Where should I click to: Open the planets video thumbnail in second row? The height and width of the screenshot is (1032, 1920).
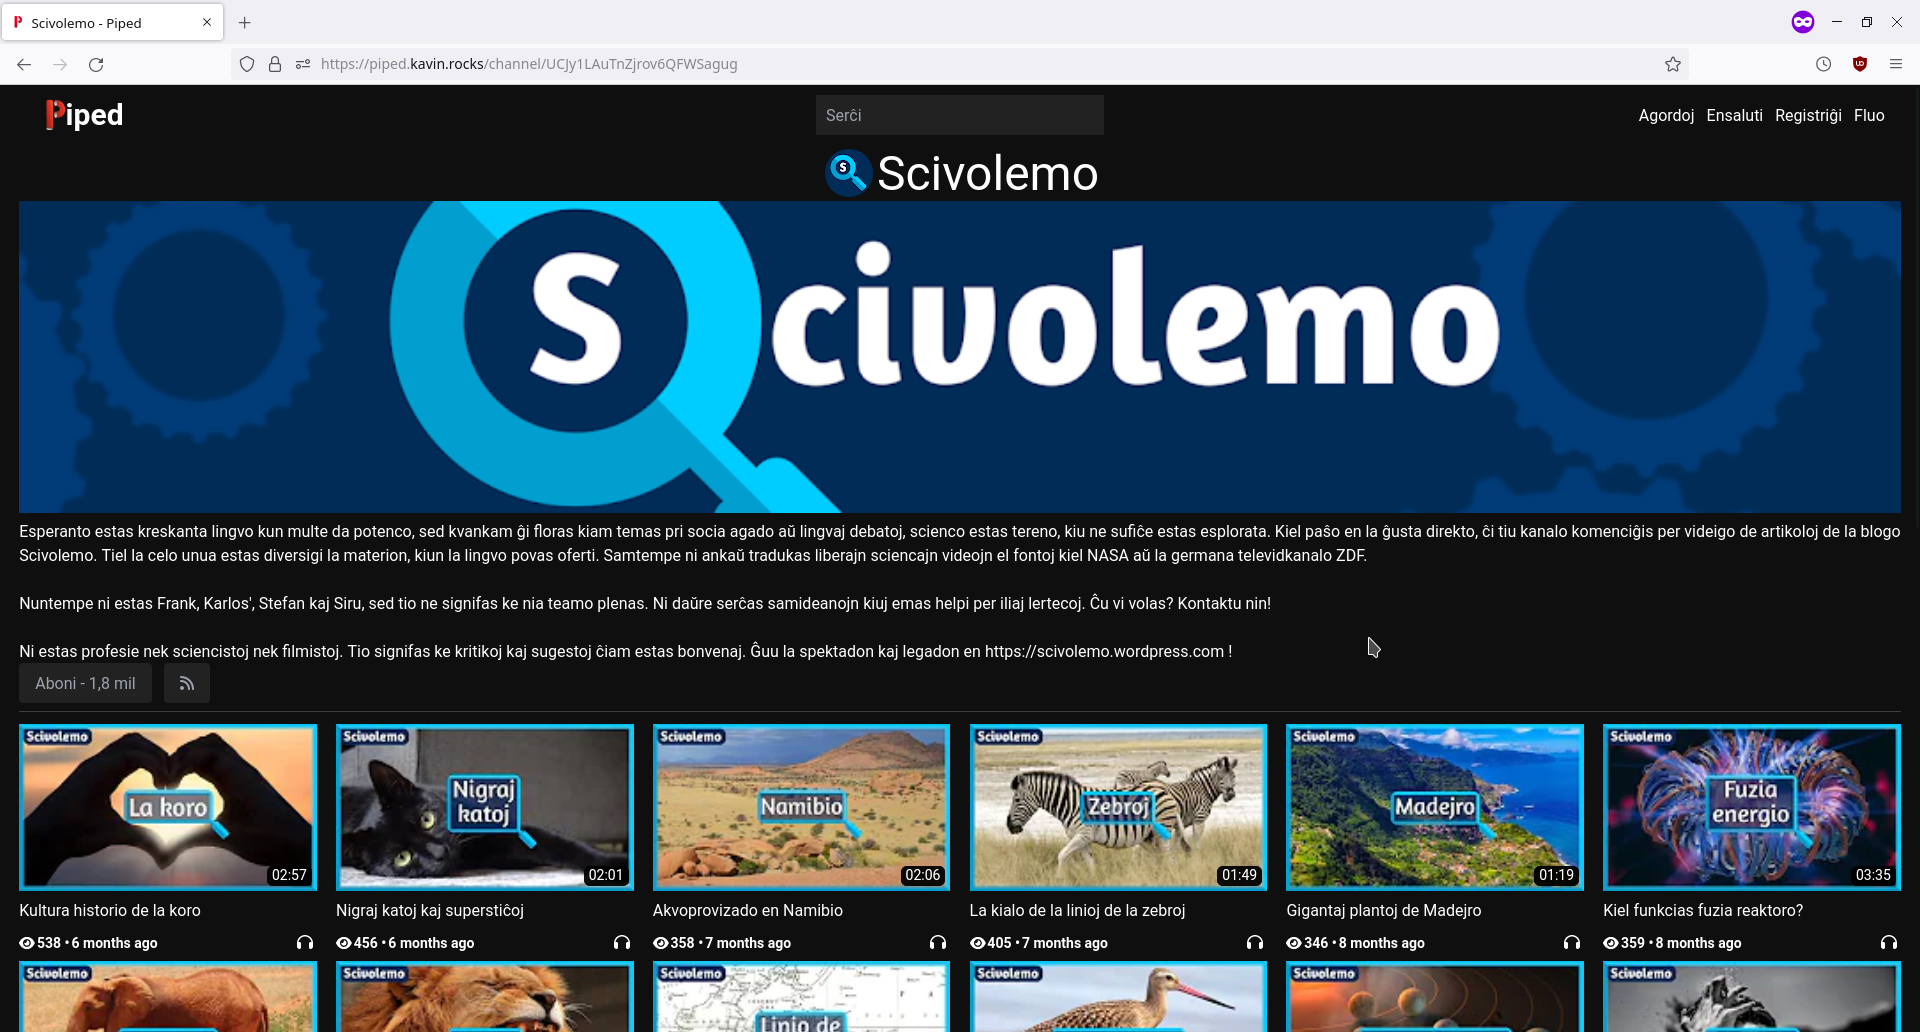1435,997
